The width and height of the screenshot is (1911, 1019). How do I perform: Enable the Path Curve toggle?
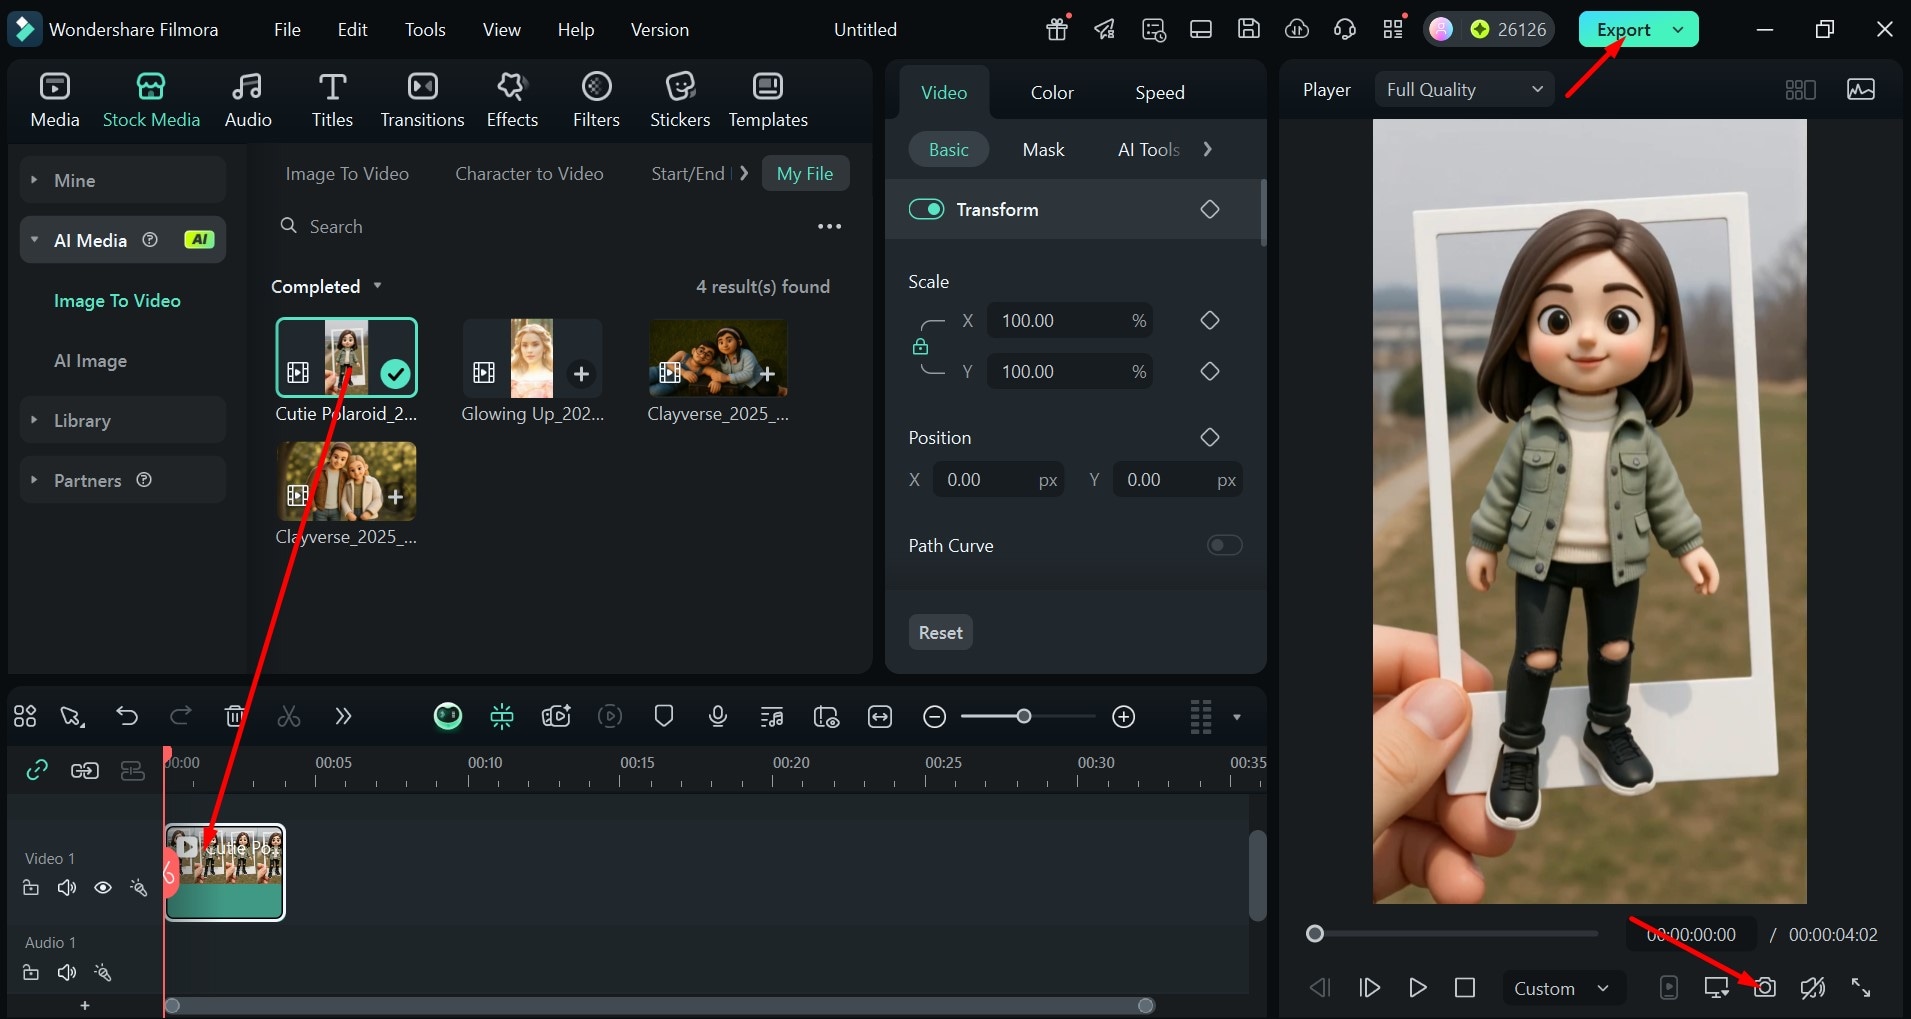1224,545
